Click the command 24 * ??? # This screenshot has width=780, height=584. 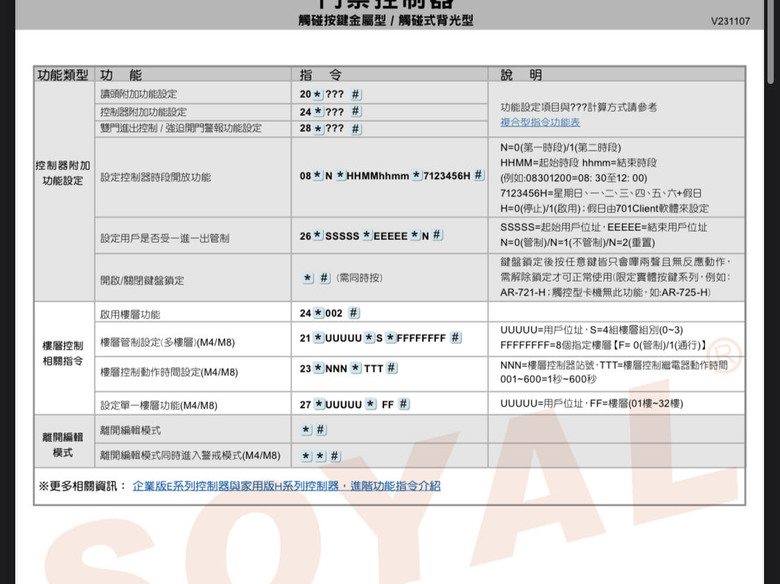click(330, 111)
